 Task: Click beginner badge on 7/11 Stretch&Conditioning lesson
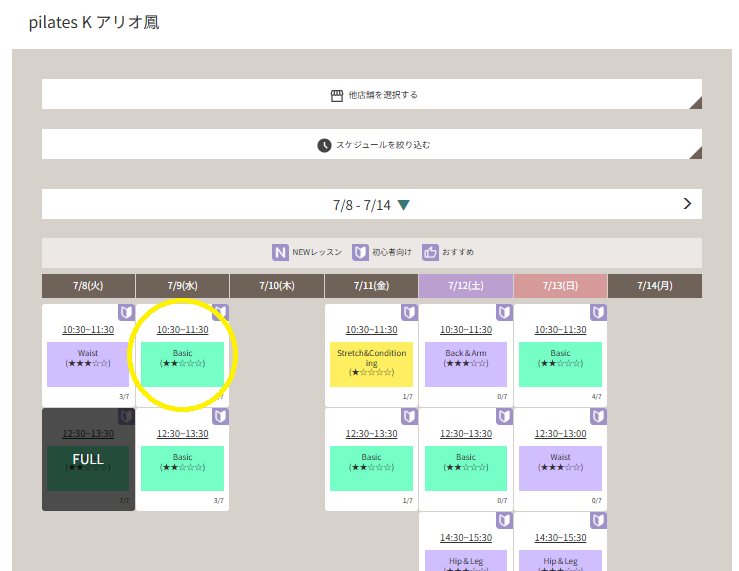(409, 313)
